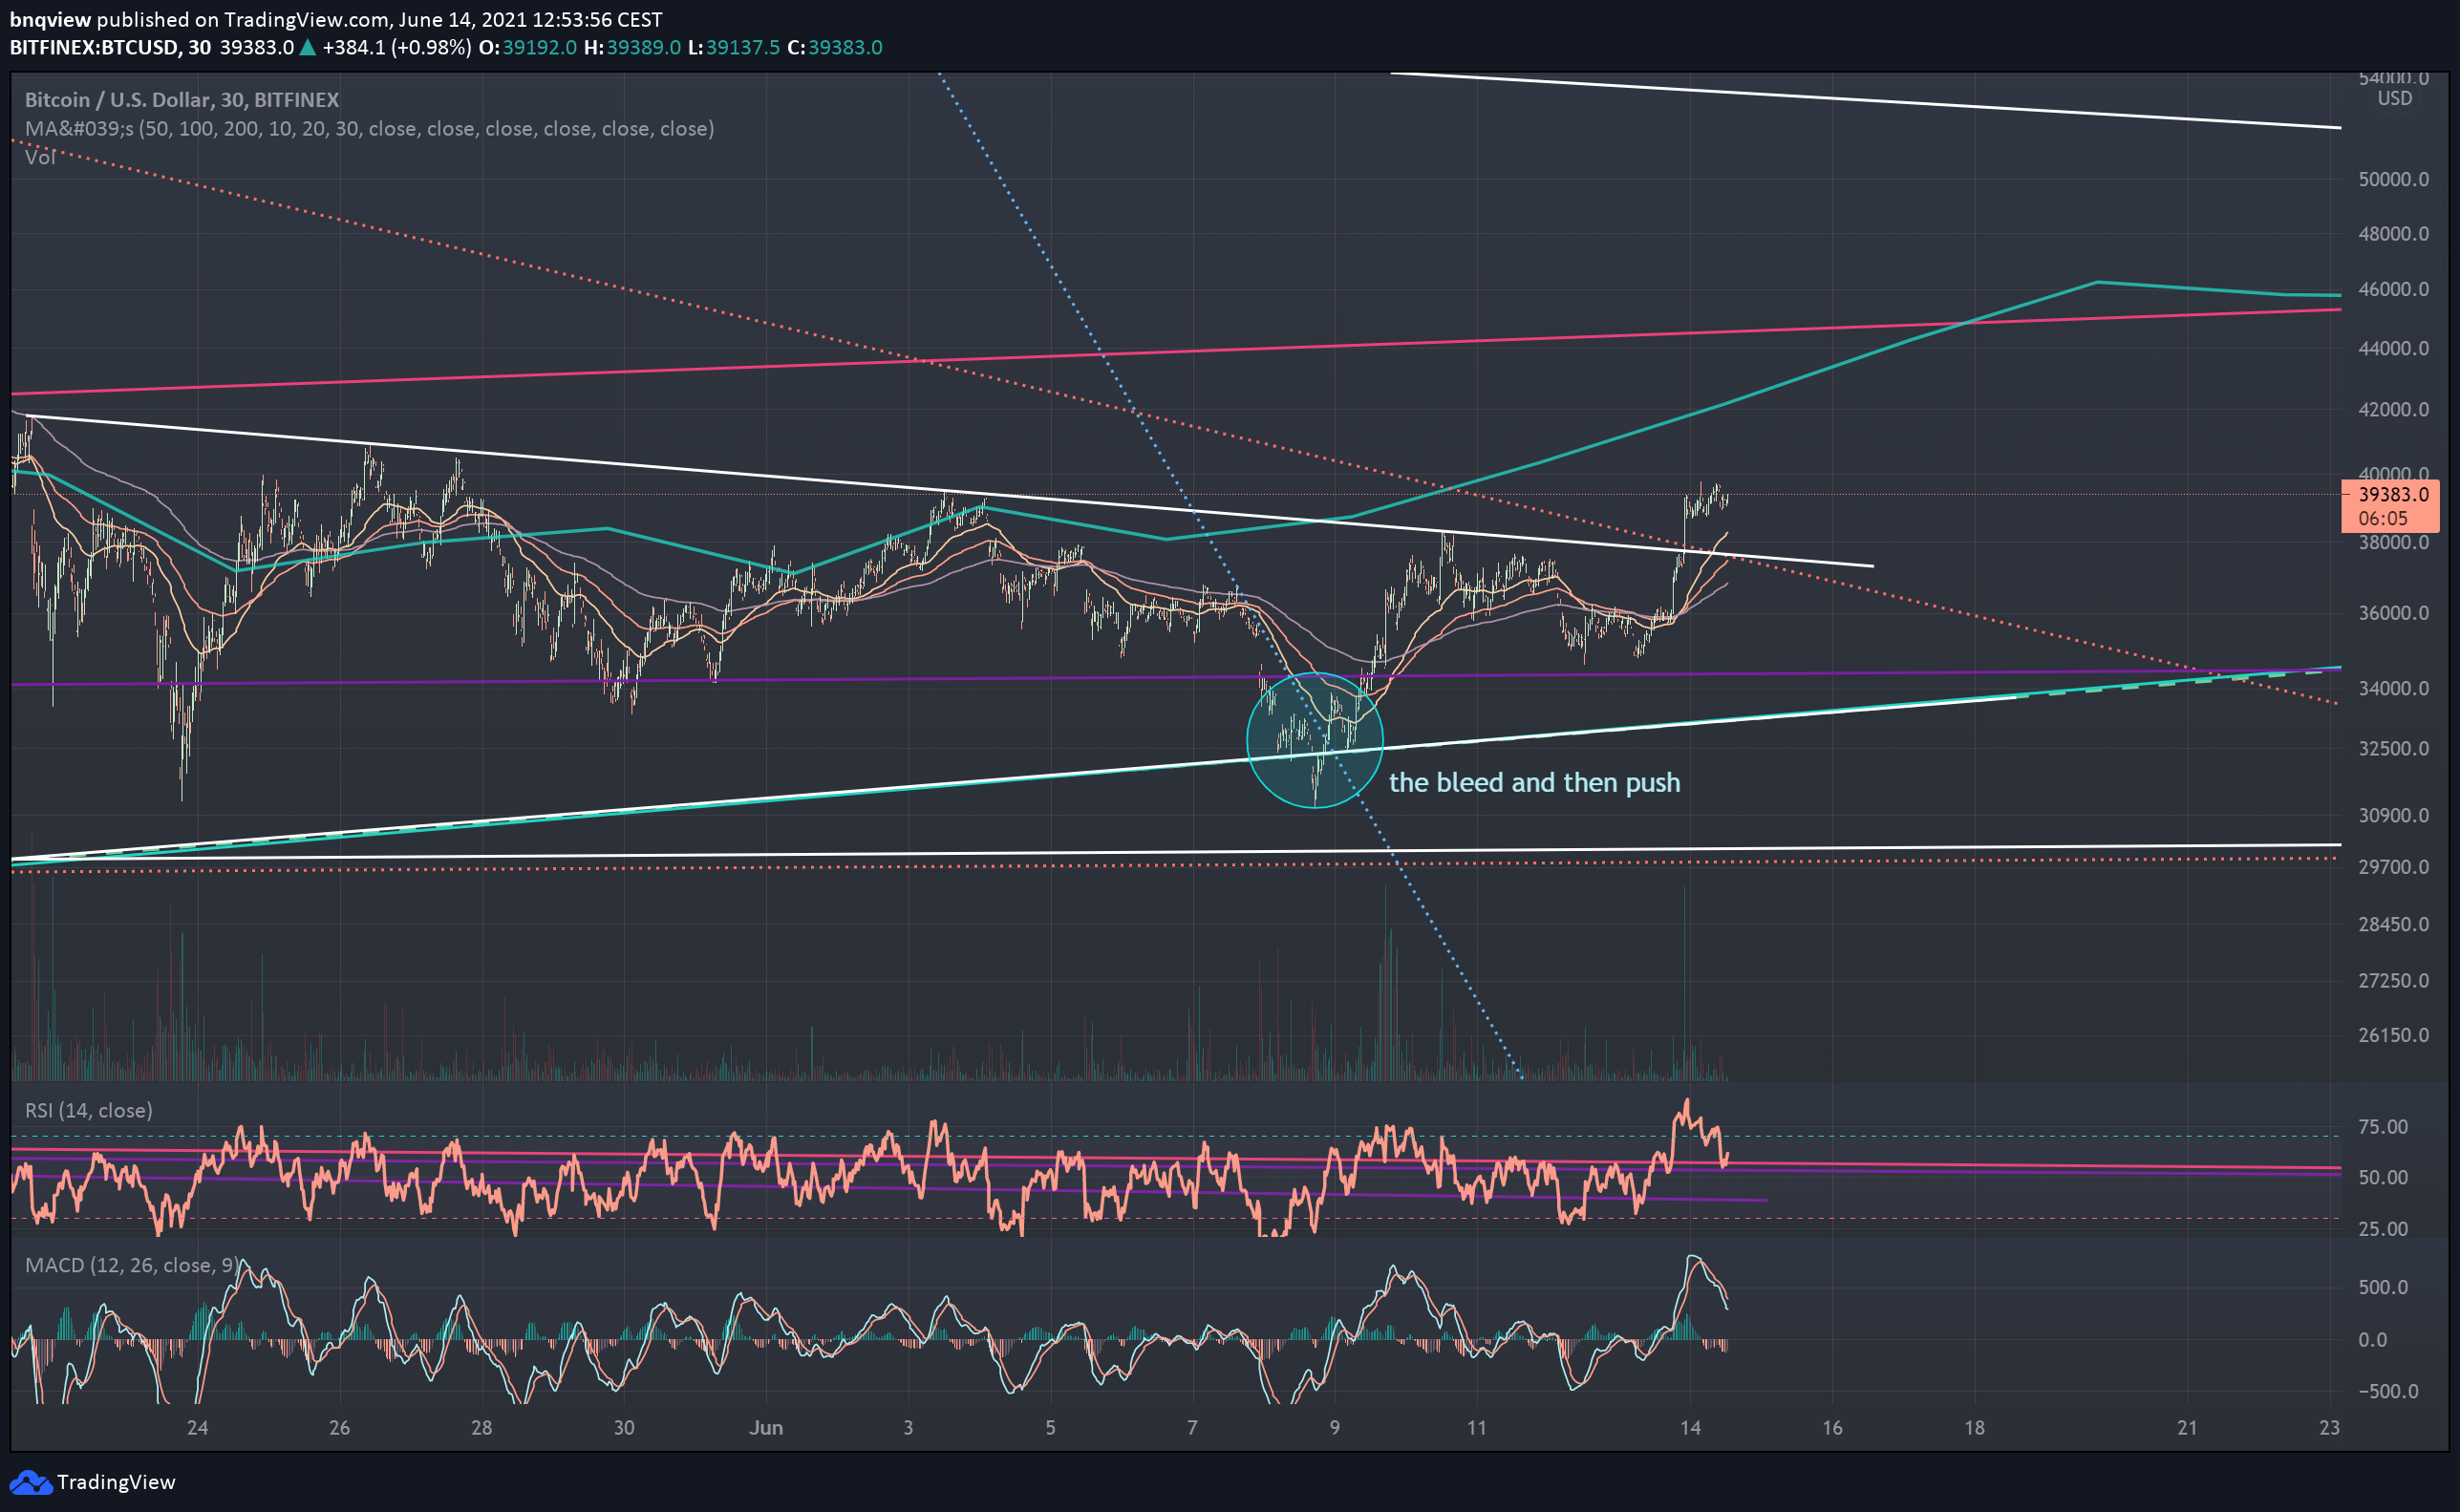Click the USD currency label
This screenshot has width=2460, height=1512.
2394,98
